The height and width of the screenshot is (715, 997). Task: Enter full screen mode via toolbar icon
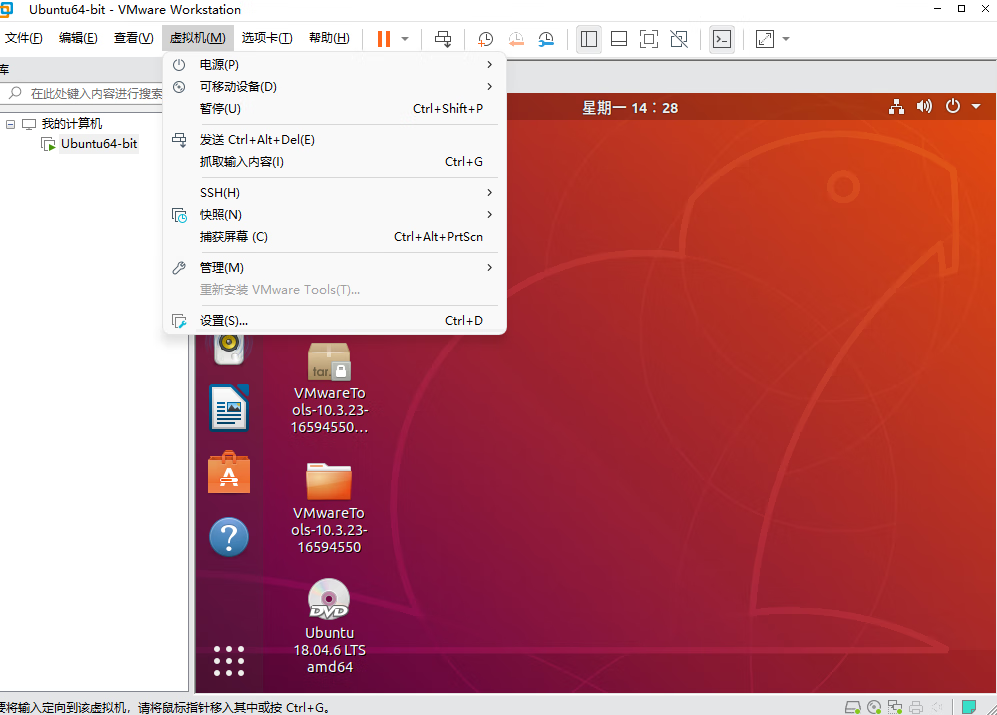click(x=649, y=39)
